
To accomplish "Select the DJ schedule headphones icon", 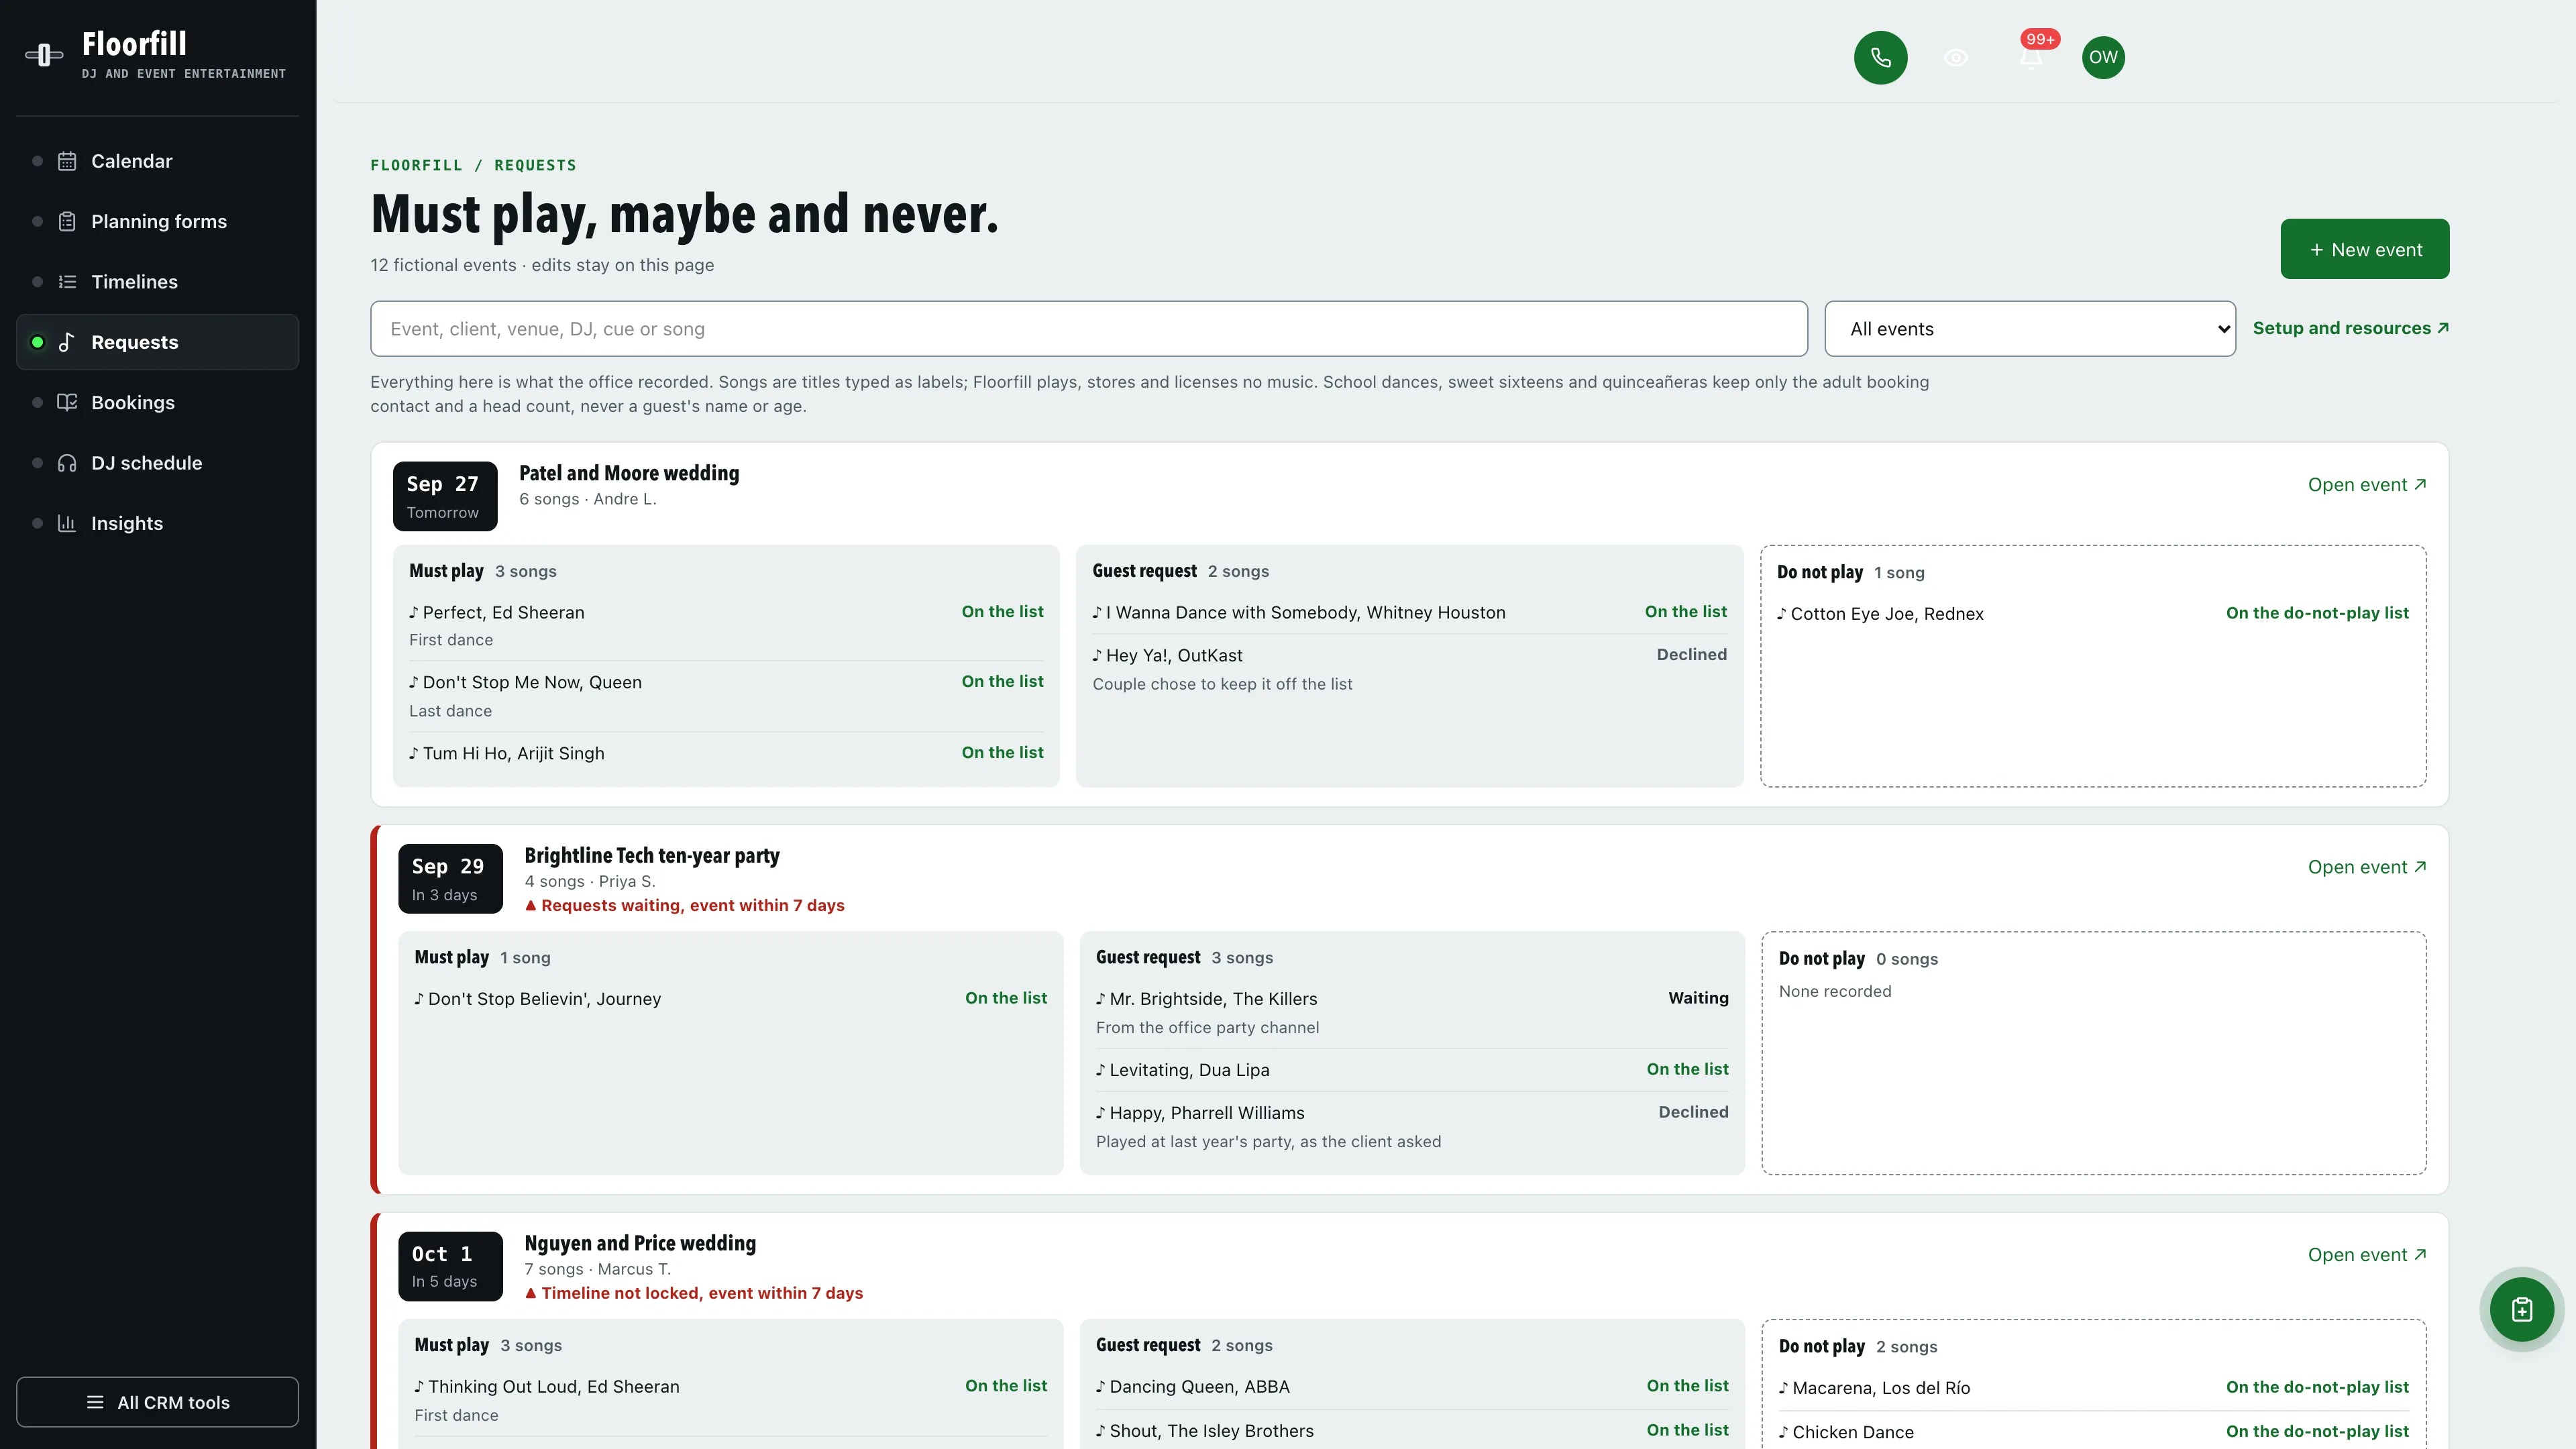I will click(67, 463).
